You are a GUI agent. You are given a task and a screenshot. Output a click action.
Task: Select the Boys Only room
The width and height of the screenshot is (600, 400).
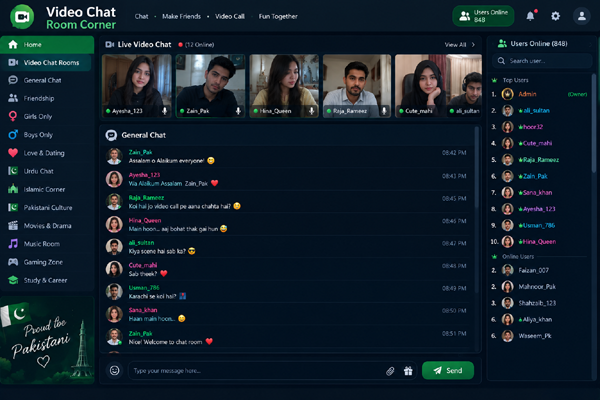46,135
